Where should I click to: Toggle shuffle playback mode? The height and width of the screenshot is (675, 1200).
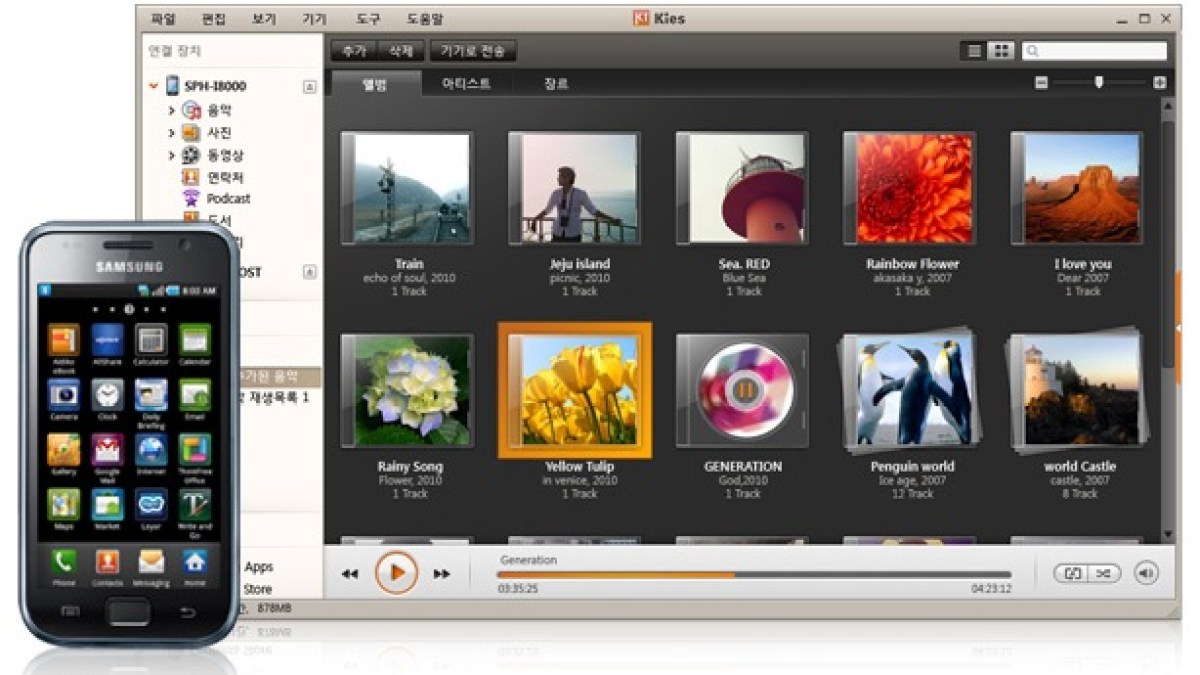pyautogui.click(x=1103, y=573)
